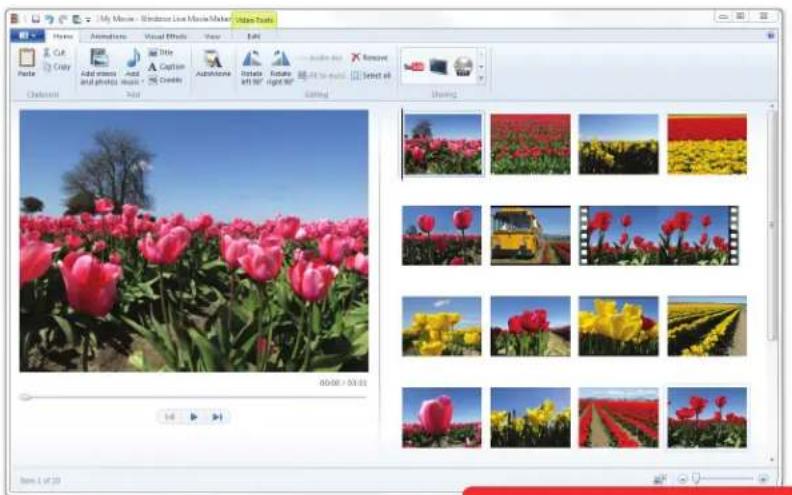792x495 pixels.
Task: Click the Item 1 of 20 status text
Action: (40, 480)
